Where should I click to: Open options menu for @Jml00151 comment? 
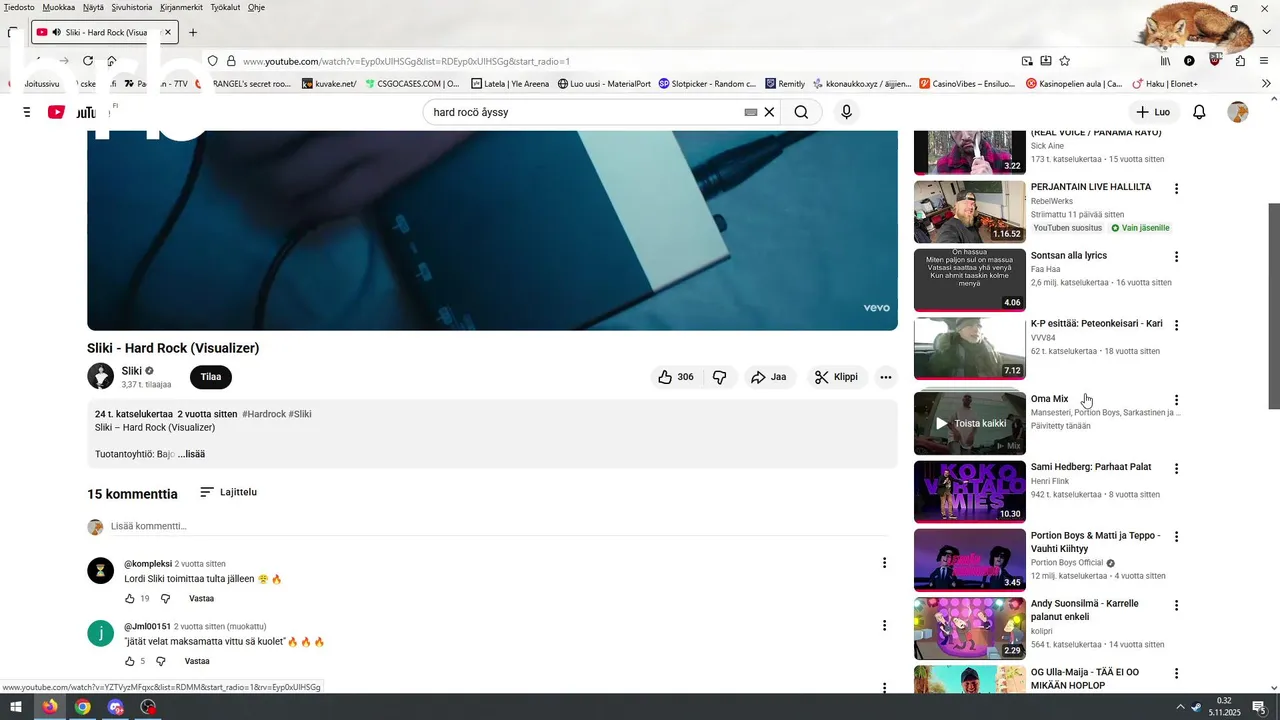pyautogui.click(x=884, y=626)
